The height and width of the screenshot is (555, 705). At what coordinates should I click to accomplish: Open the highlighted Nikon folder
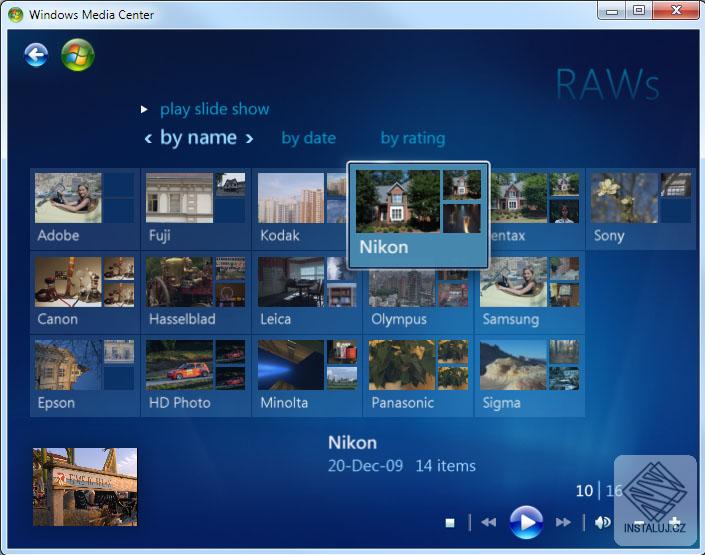[418, 215]
